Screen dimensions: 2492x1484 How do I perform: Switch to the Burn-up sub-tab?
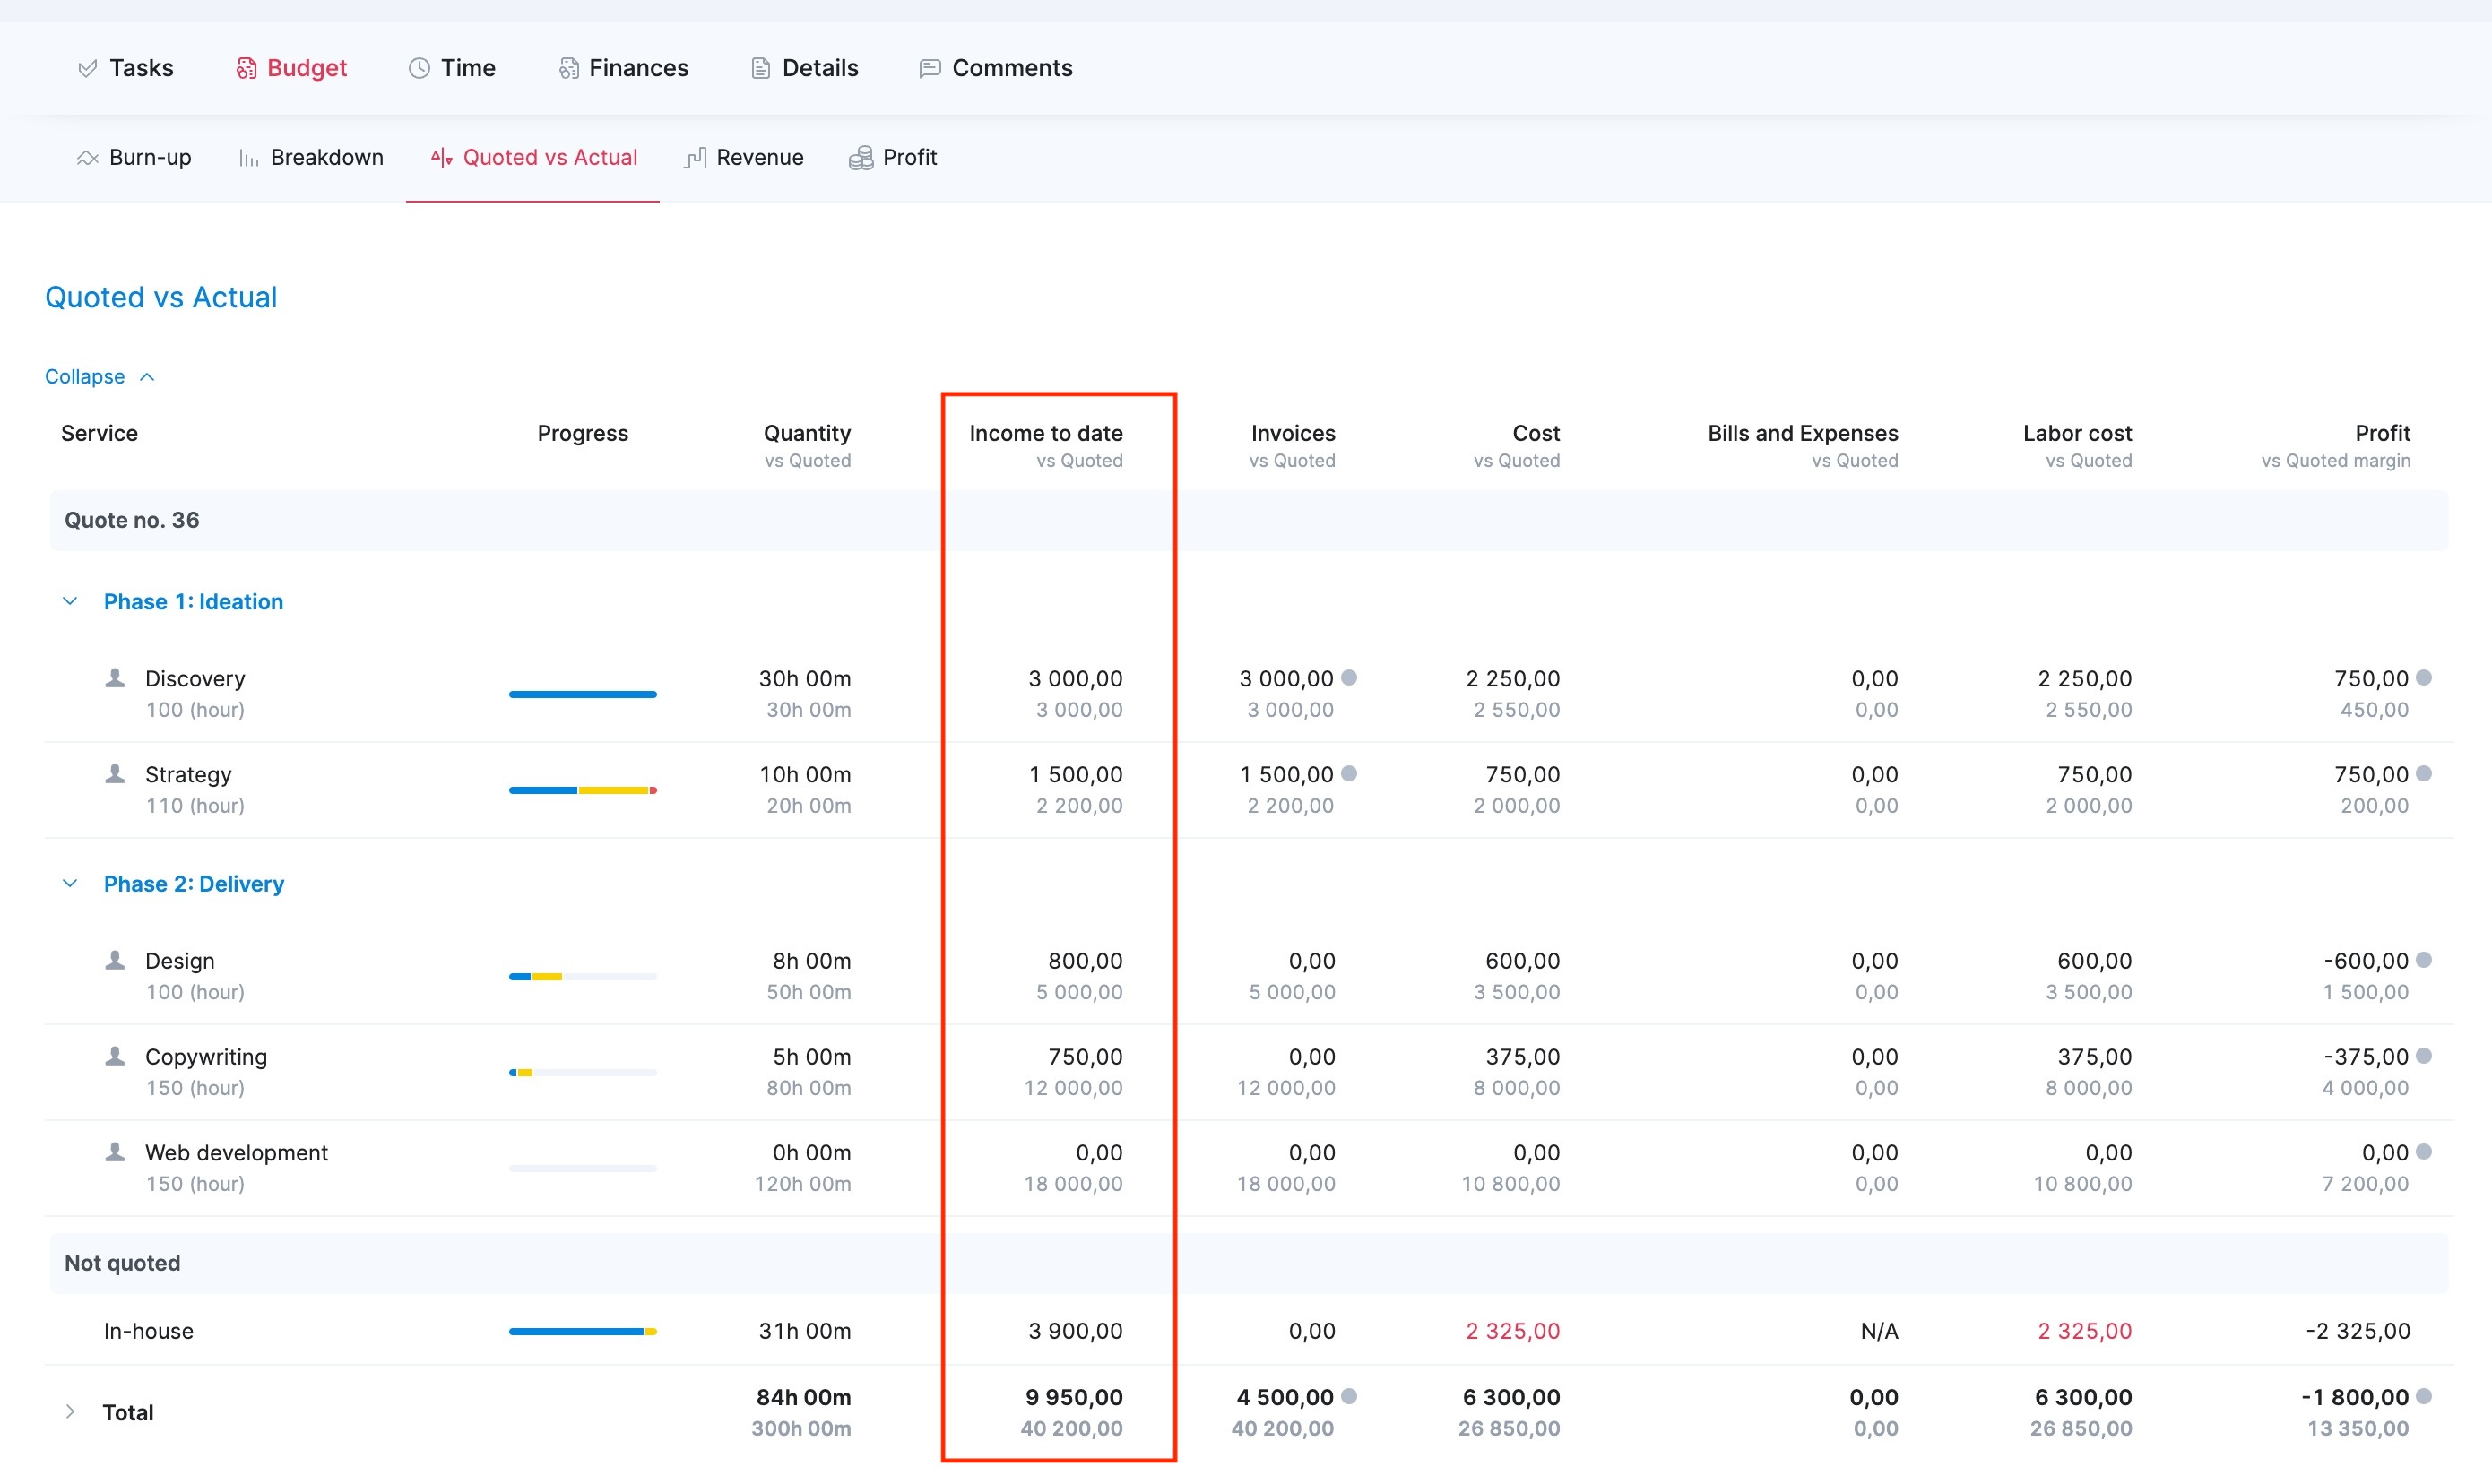[x=134, y=158]
